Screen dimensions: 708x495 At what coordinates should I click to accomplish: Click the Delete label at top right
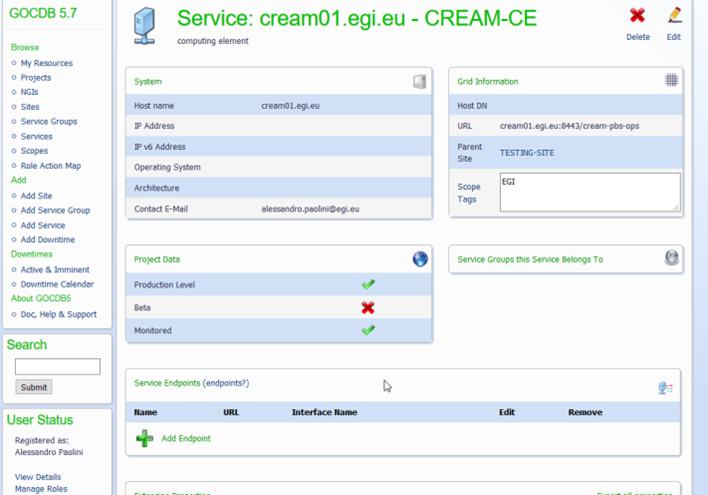point(638,37)
